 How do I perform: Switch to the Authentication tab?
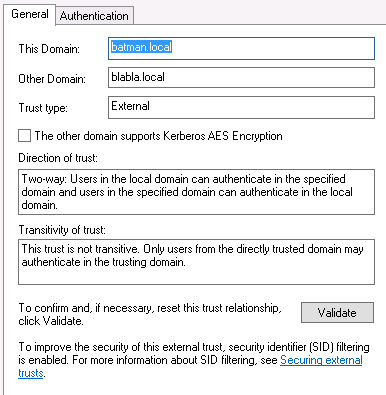tap(95, 16)
